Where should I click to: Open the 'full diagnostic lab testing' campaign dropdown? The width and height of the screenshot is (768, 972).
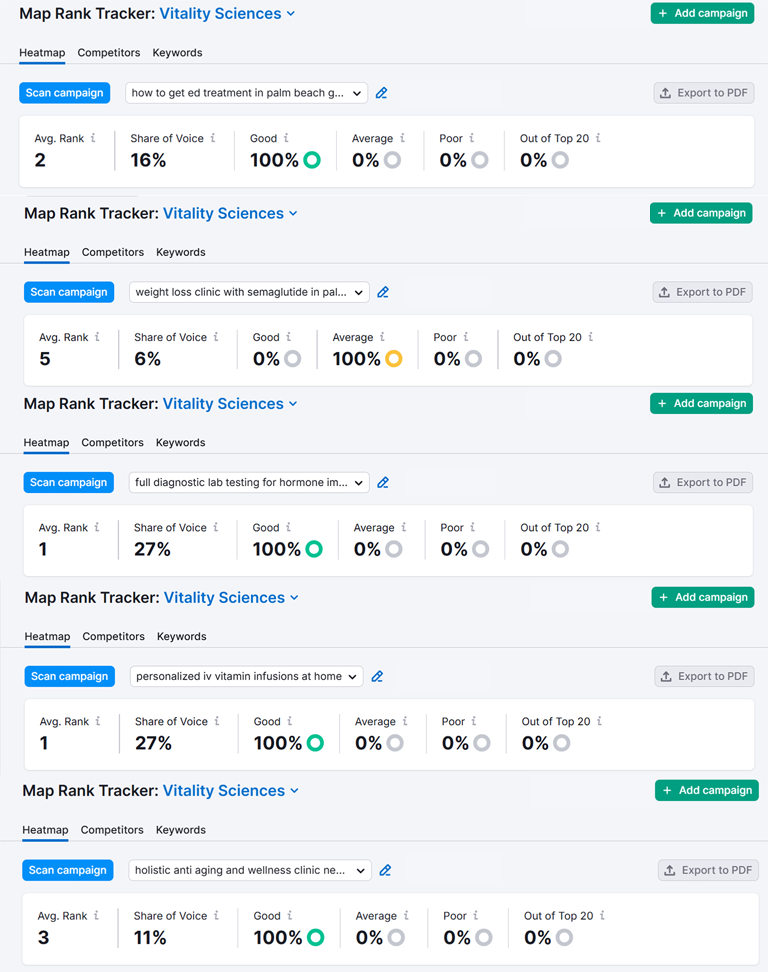249,482
